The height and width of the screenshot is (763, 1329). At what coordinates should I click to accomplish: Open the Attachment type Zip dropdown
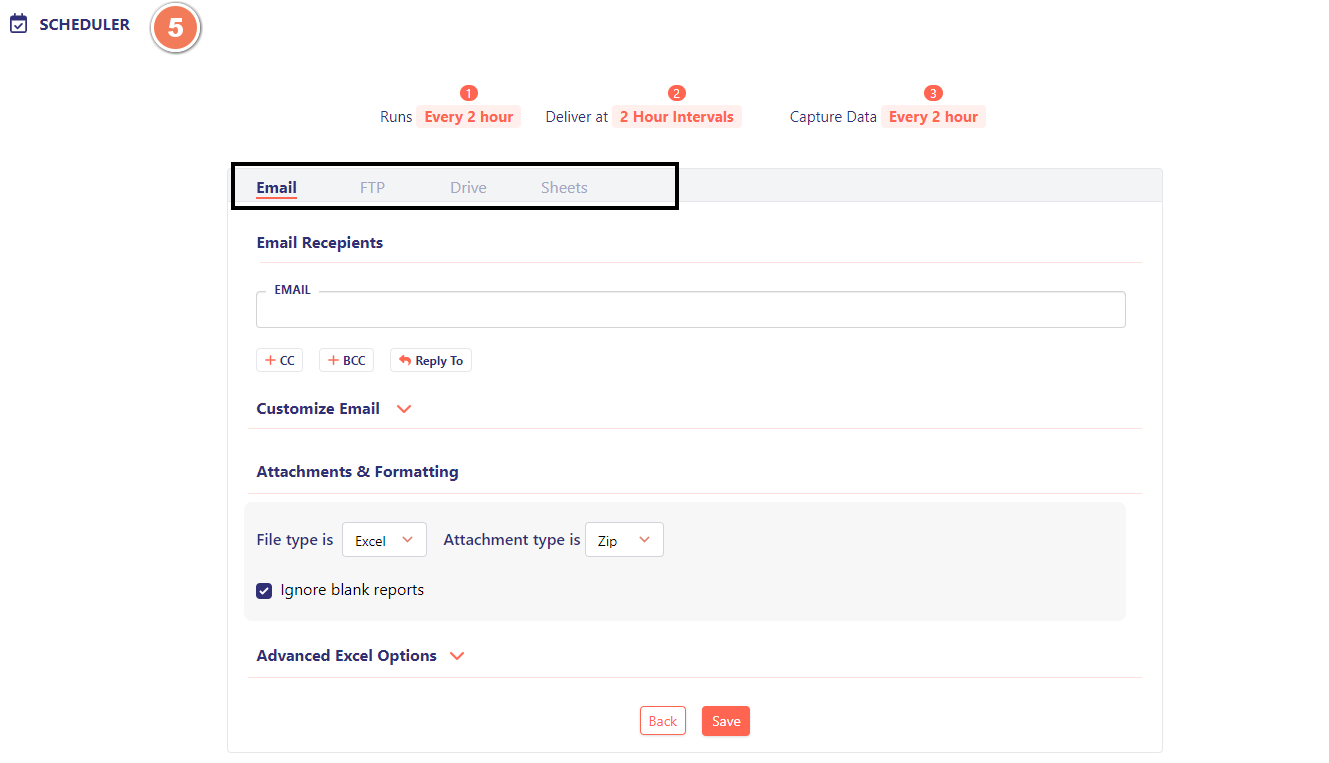click(x=624, y=540)
